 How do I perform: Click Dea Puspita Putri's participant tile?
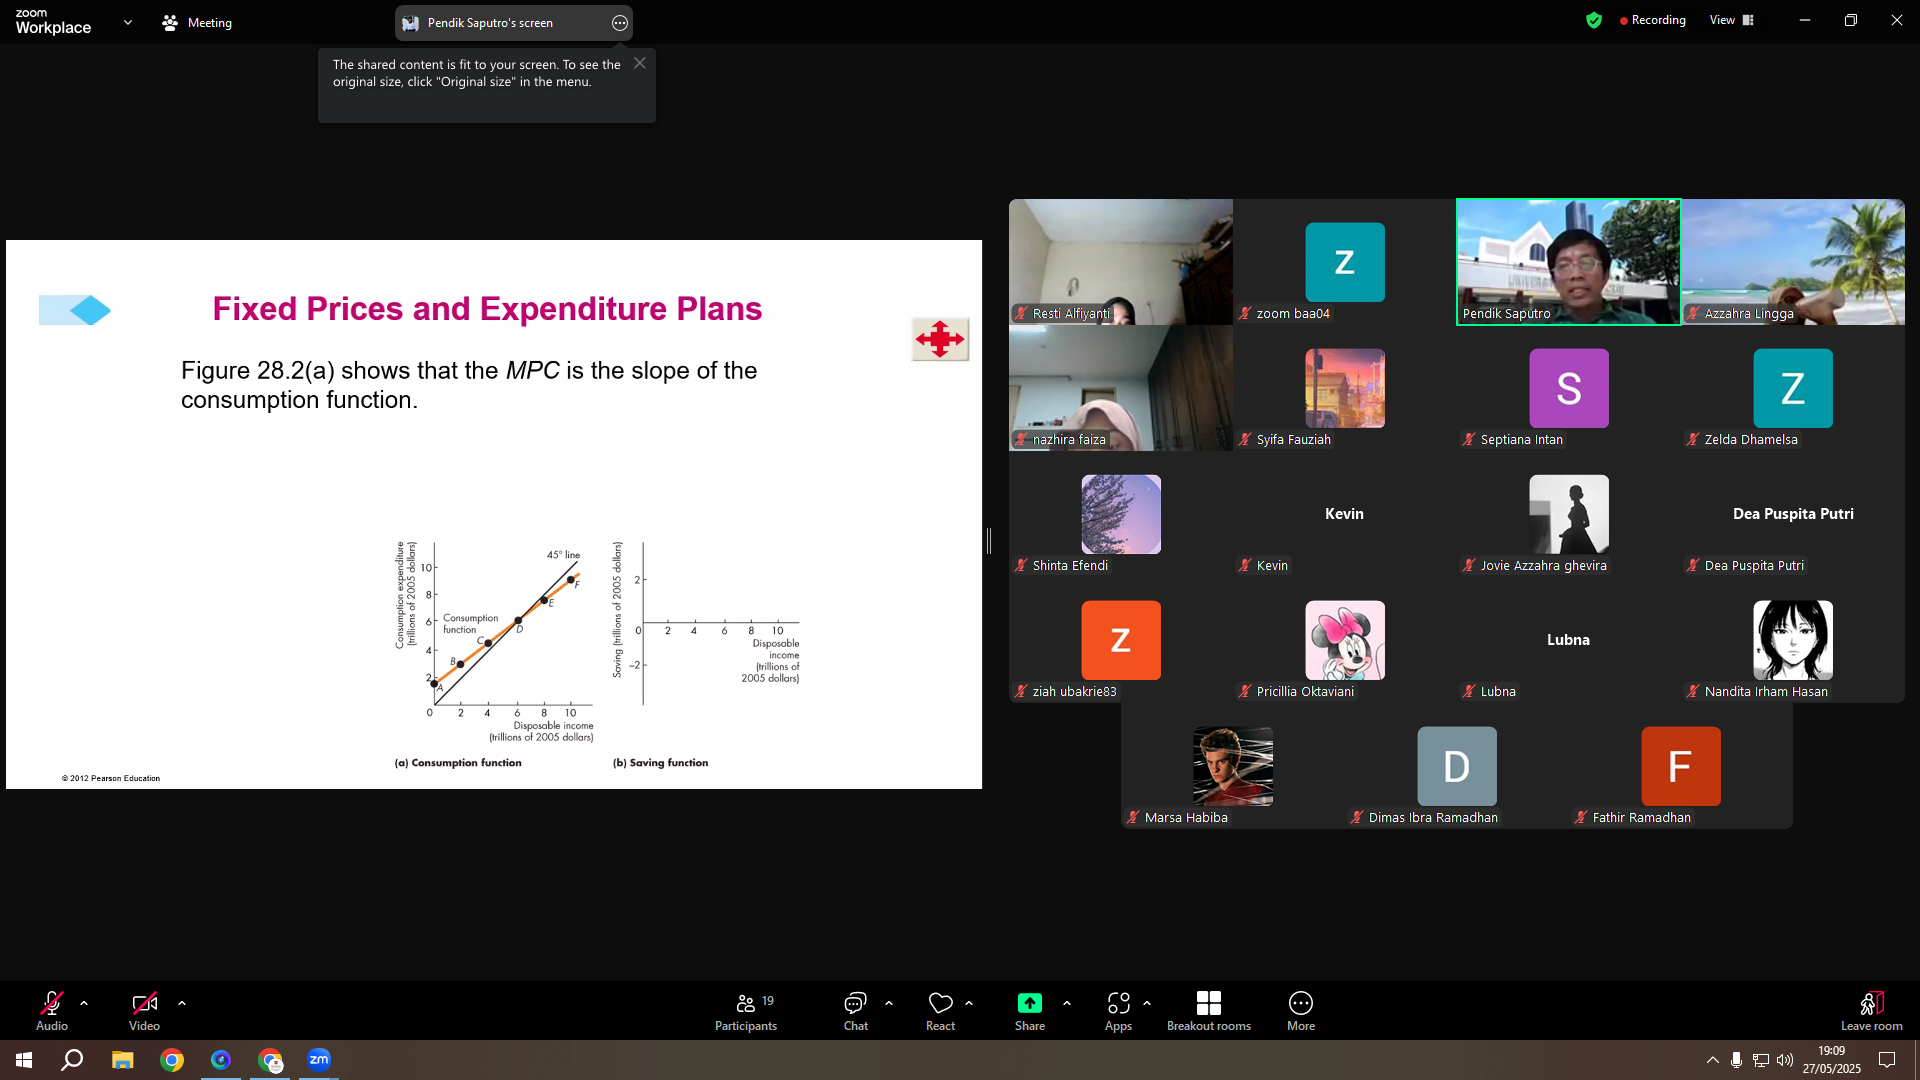[x=1793, y=514]
